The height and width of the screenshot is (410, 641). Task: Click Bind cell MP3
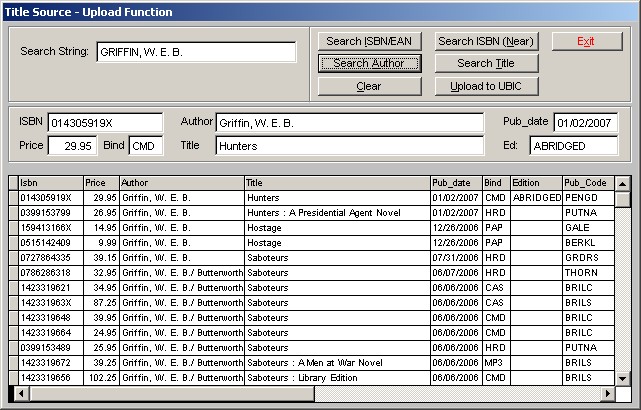click(496, 363)
